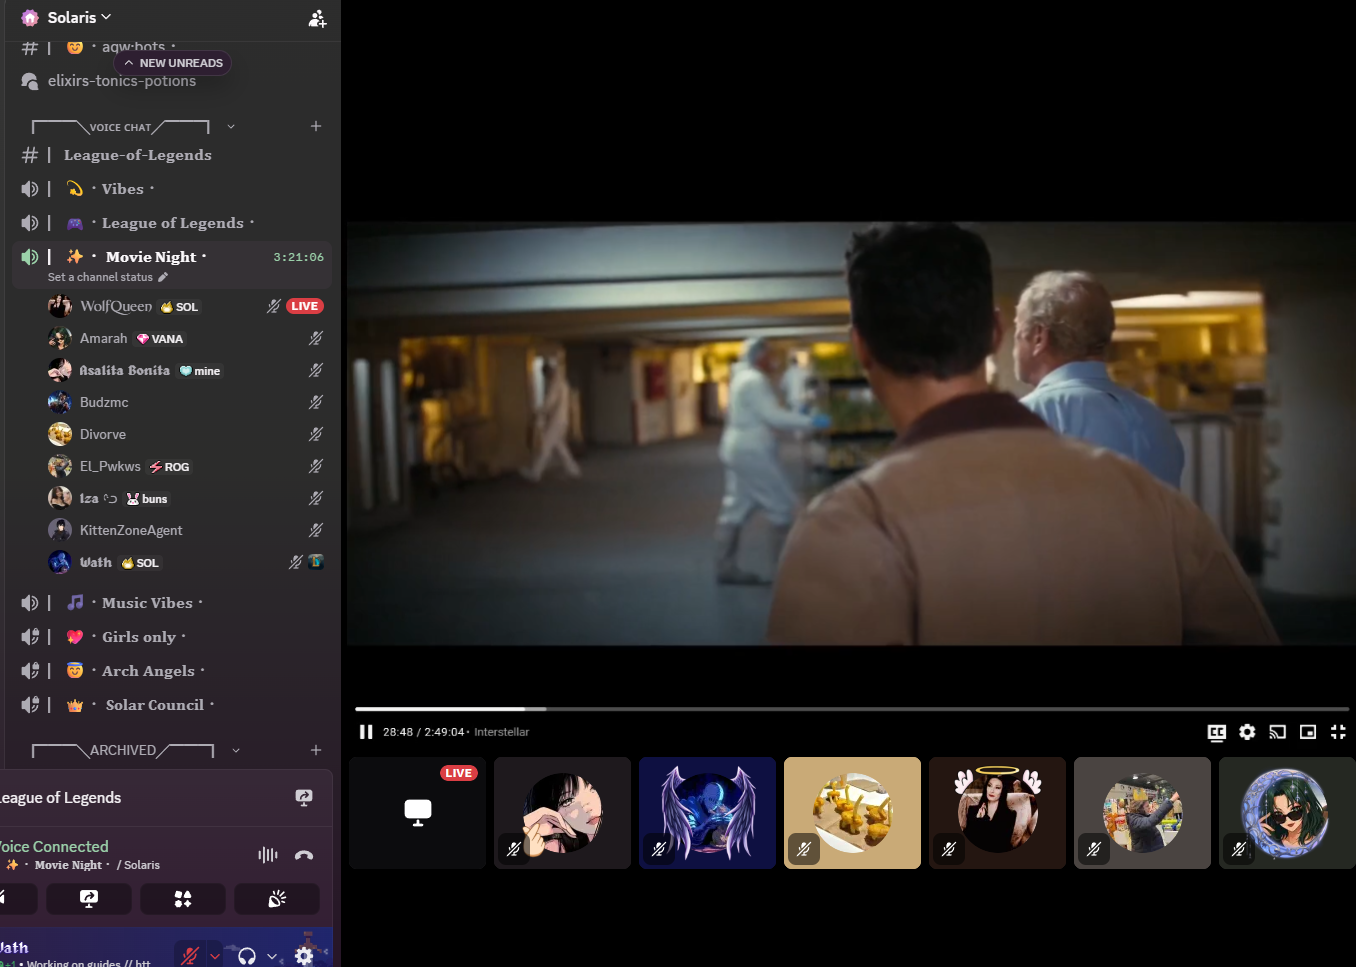
Task: Cast the video to another device
Action: [x=1277, y=732]
